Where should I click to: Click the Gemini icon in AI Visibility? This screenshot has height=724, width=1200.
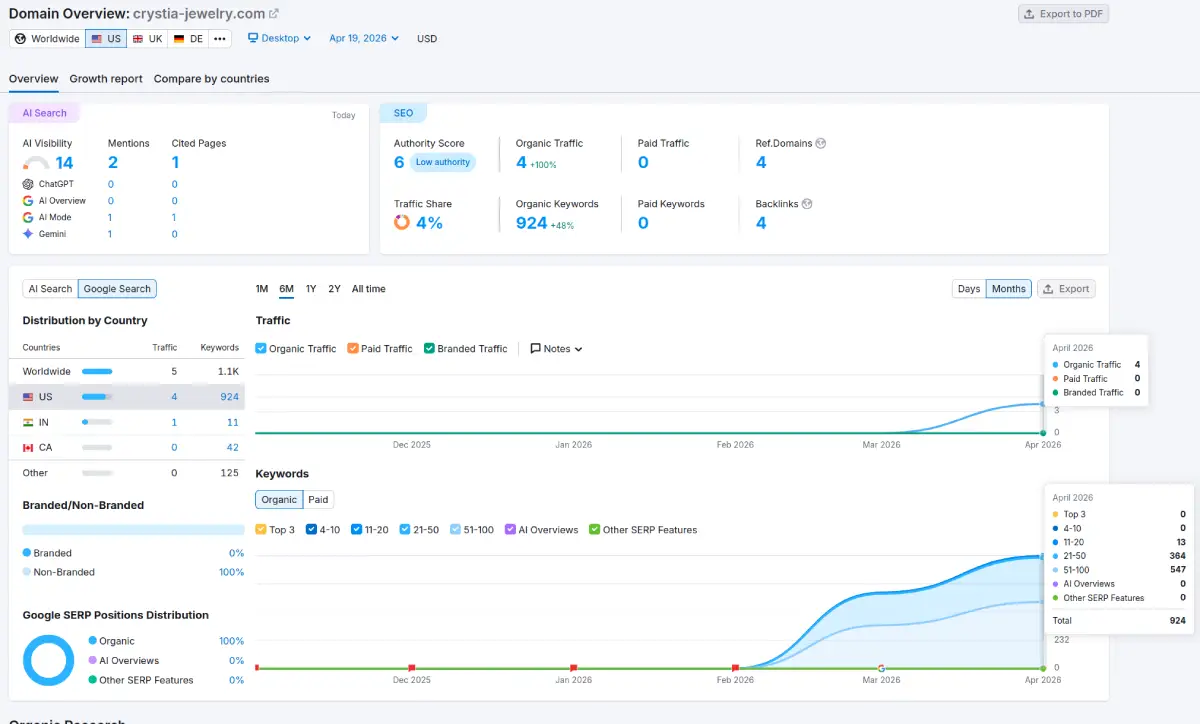pos(27,233)
